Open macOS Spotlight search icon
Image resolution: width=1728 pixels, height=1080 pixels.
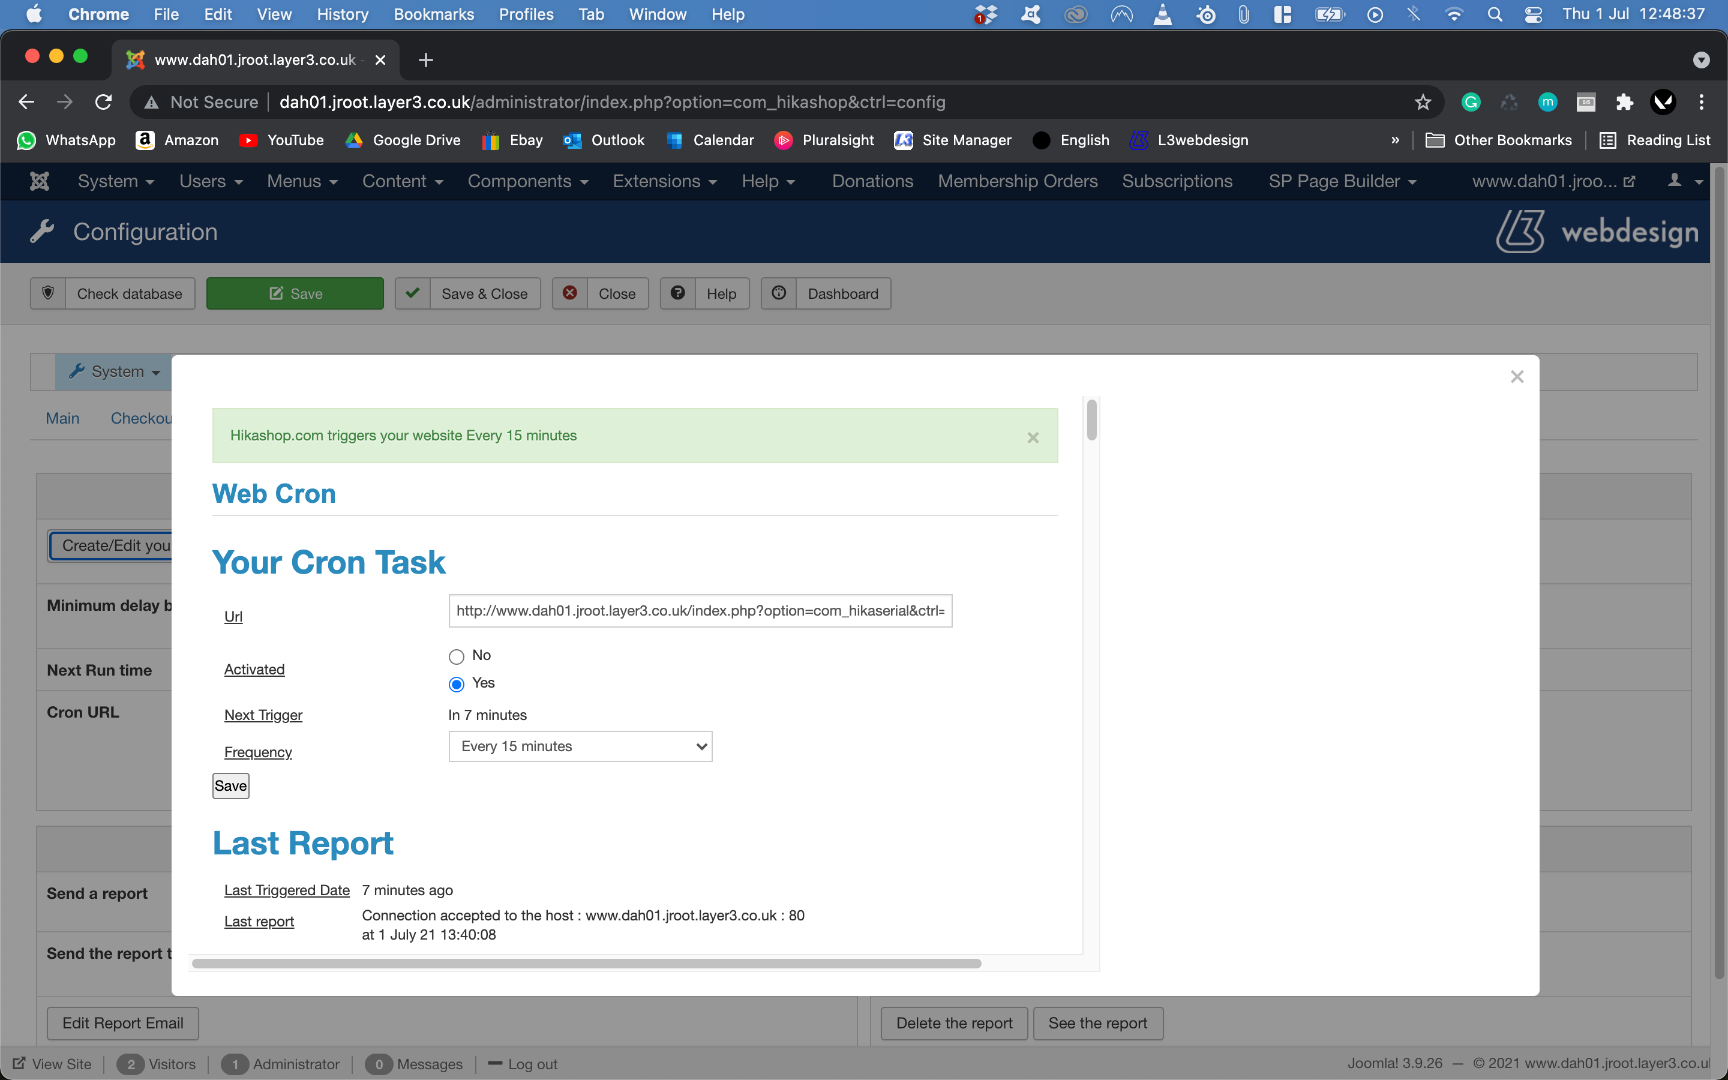click(x=1495, y=14)
